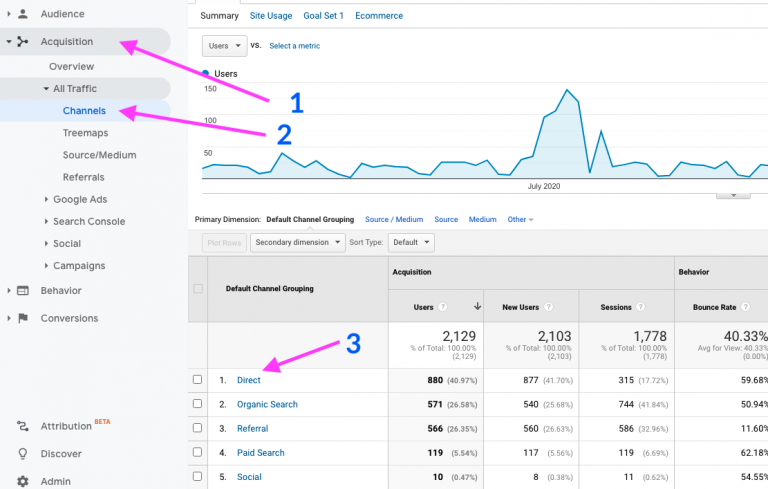Switch to the Site Usage tab
Screen dimensions: 768x489
(x=271, y=16)
